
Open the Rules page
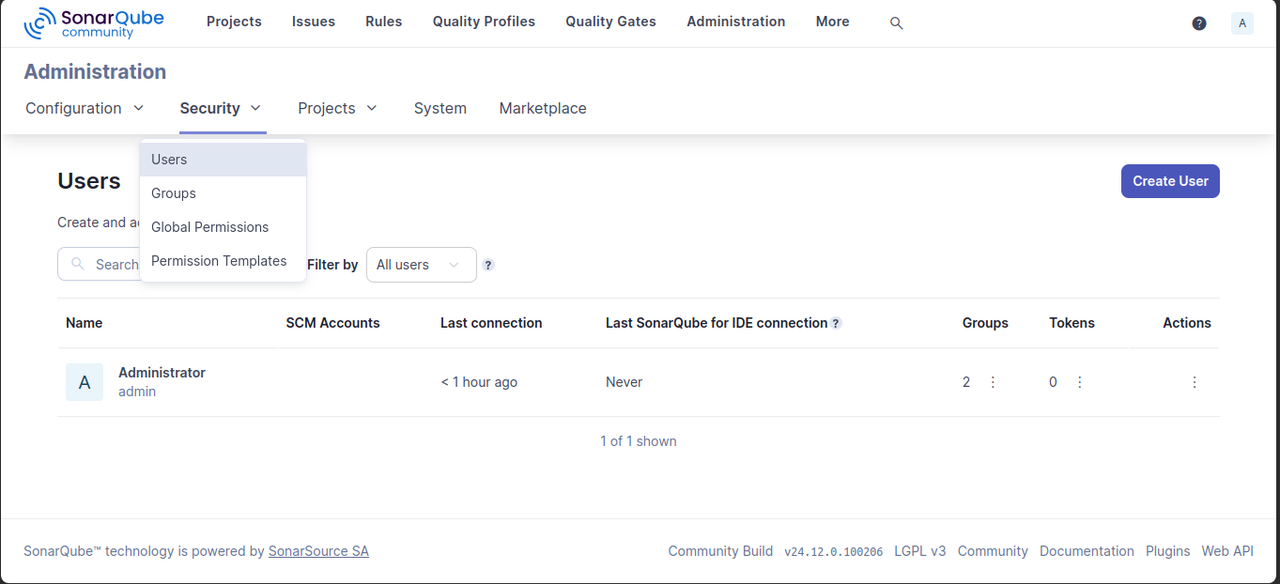point(384,21)
